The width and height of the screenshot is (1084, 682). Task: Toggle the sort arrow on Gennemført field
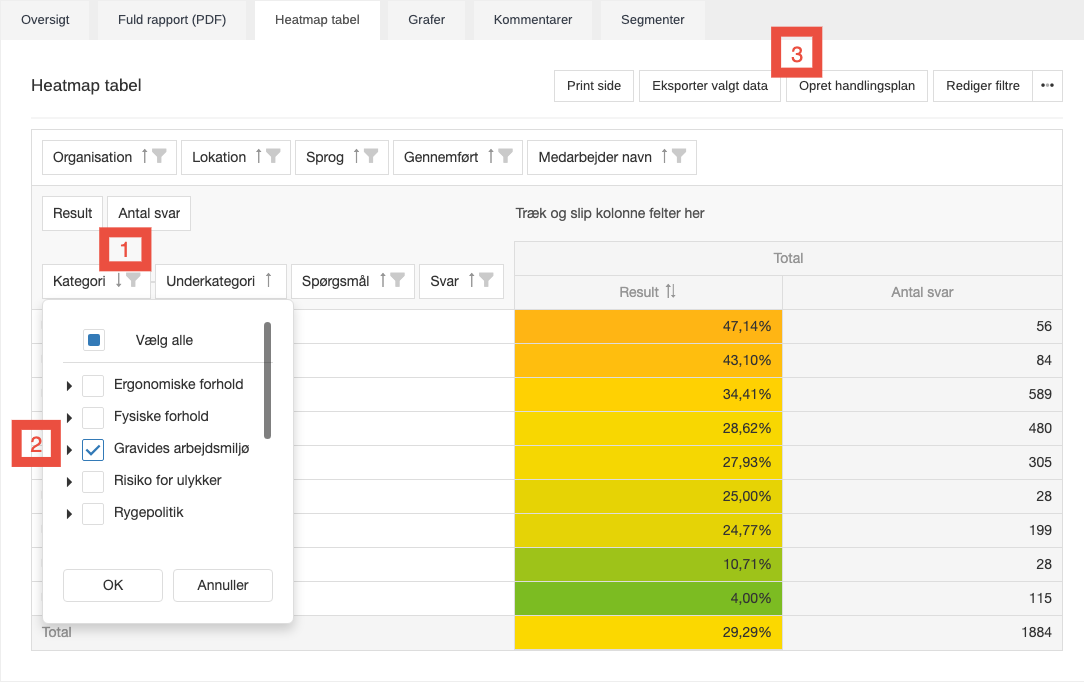491,156
